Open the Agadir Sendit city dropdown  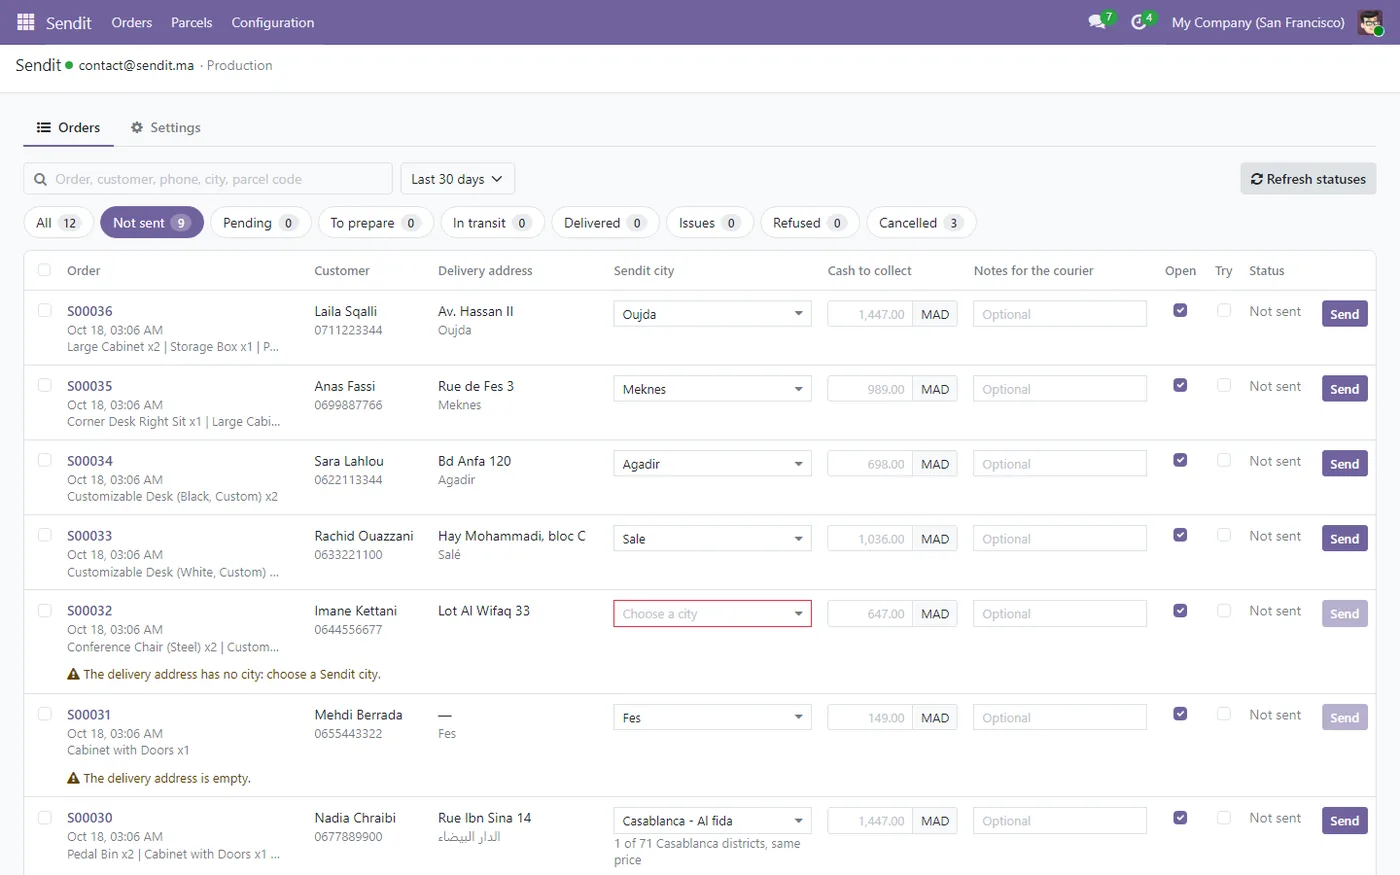pyautogui.click(x=712, y=464)
